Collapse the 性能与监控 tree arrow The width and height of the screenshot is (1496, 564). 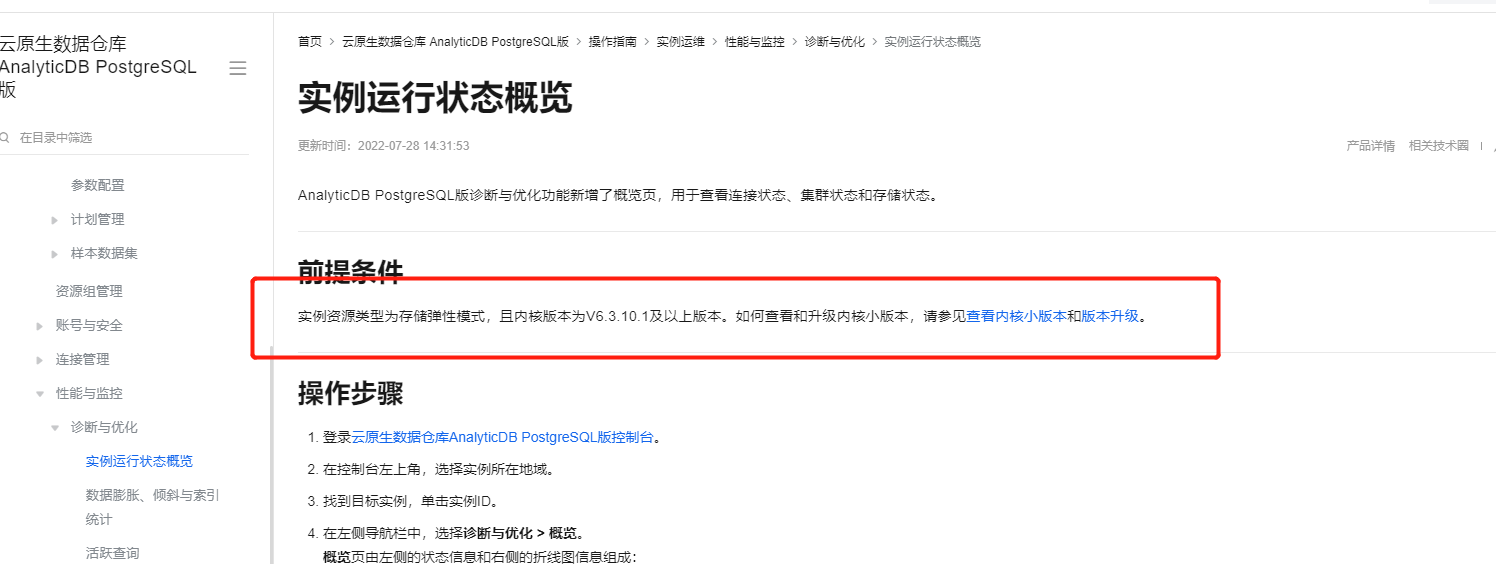point(40,394)
